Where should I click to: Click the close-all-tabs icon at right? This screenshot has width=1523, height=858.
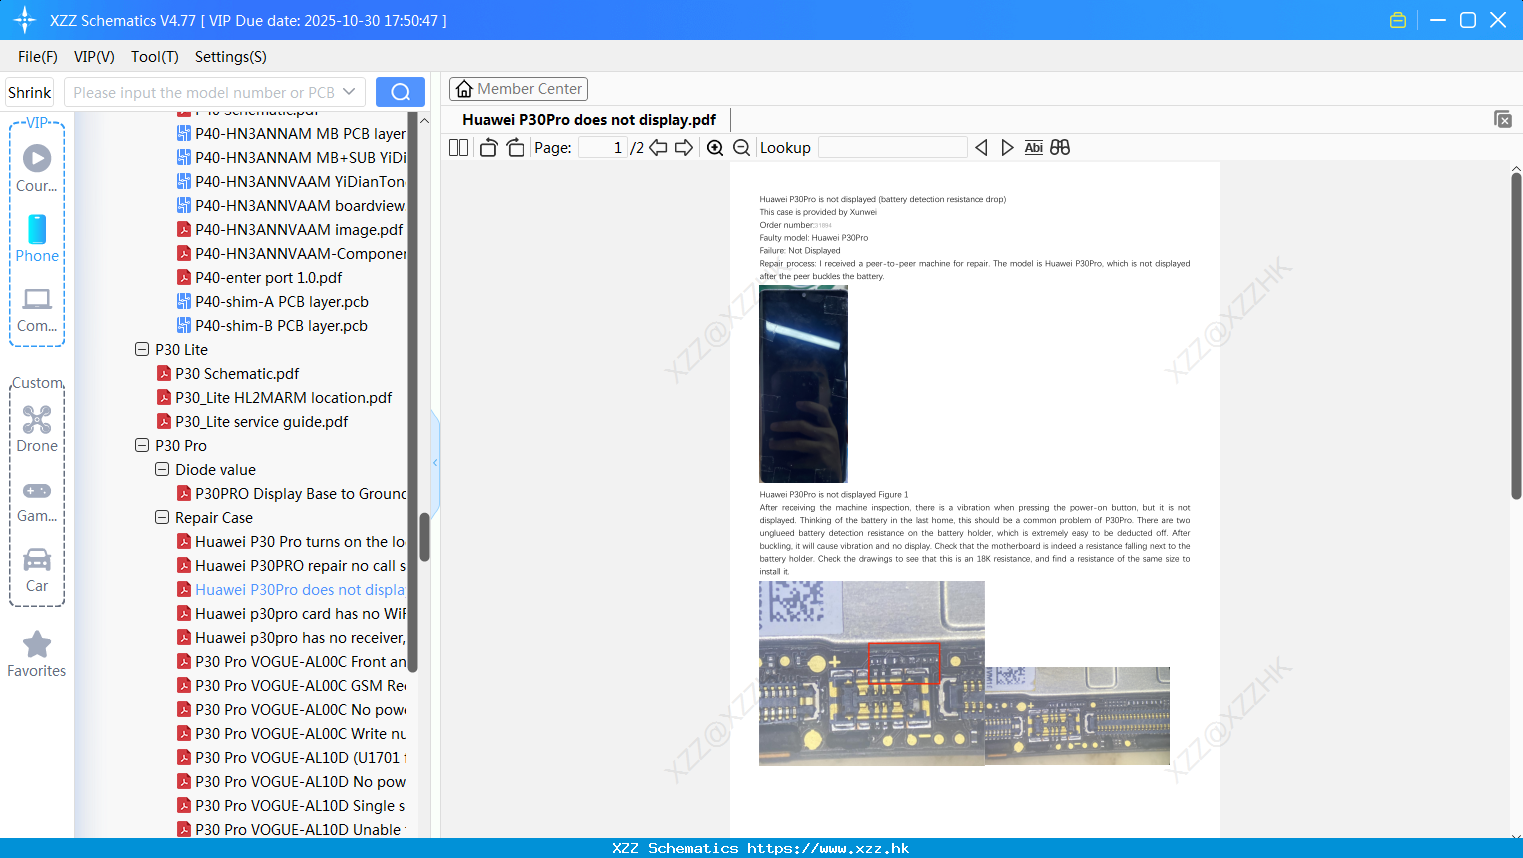pos(1502,119)
